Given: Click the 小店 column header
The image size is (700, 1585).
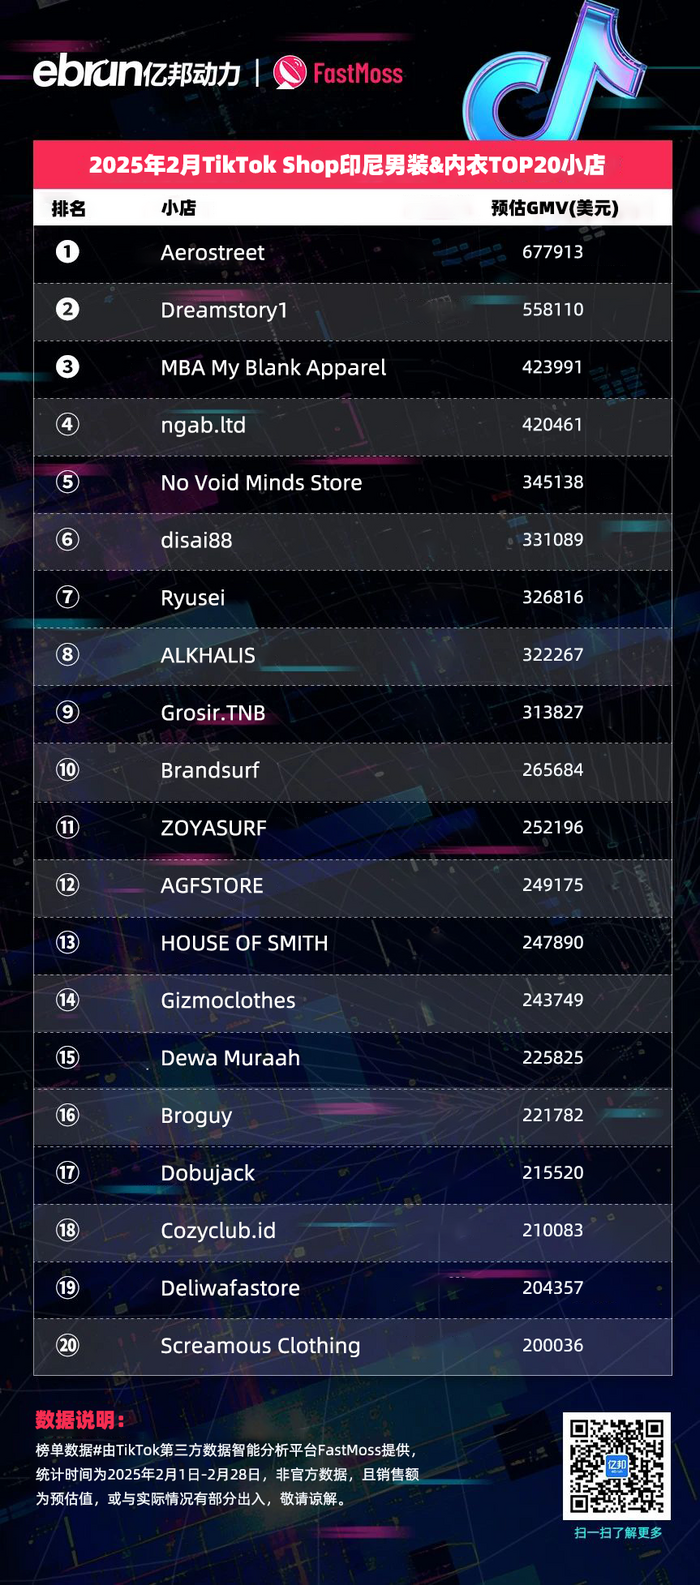Looking at the screenshot, I should click(x=179, y=208).
